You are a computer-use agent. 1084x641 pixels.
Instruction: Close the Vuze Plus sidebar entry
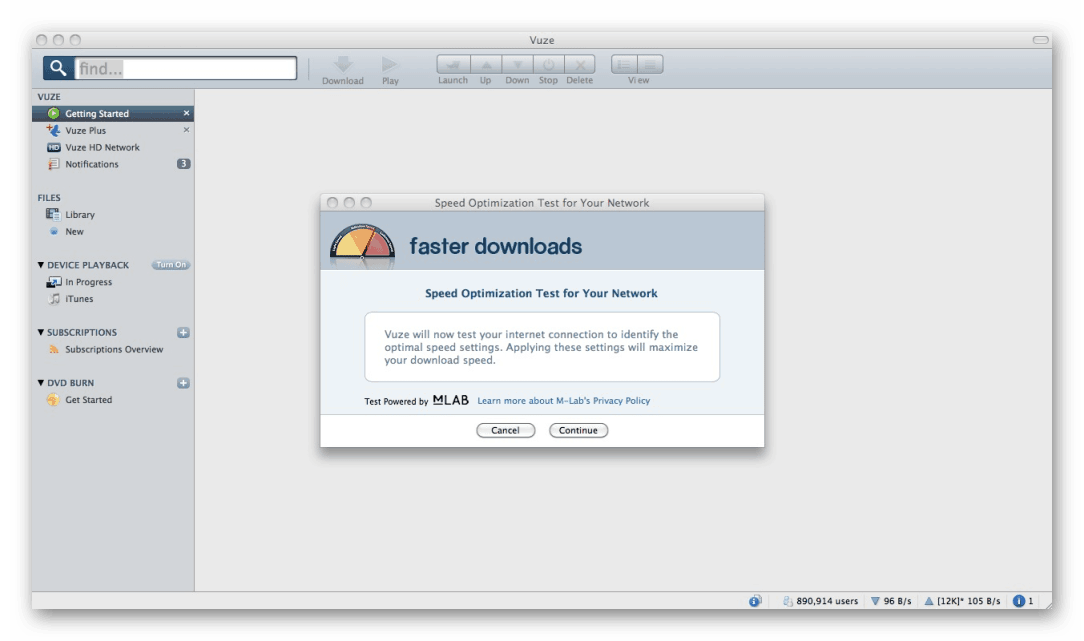coord(186,129)
